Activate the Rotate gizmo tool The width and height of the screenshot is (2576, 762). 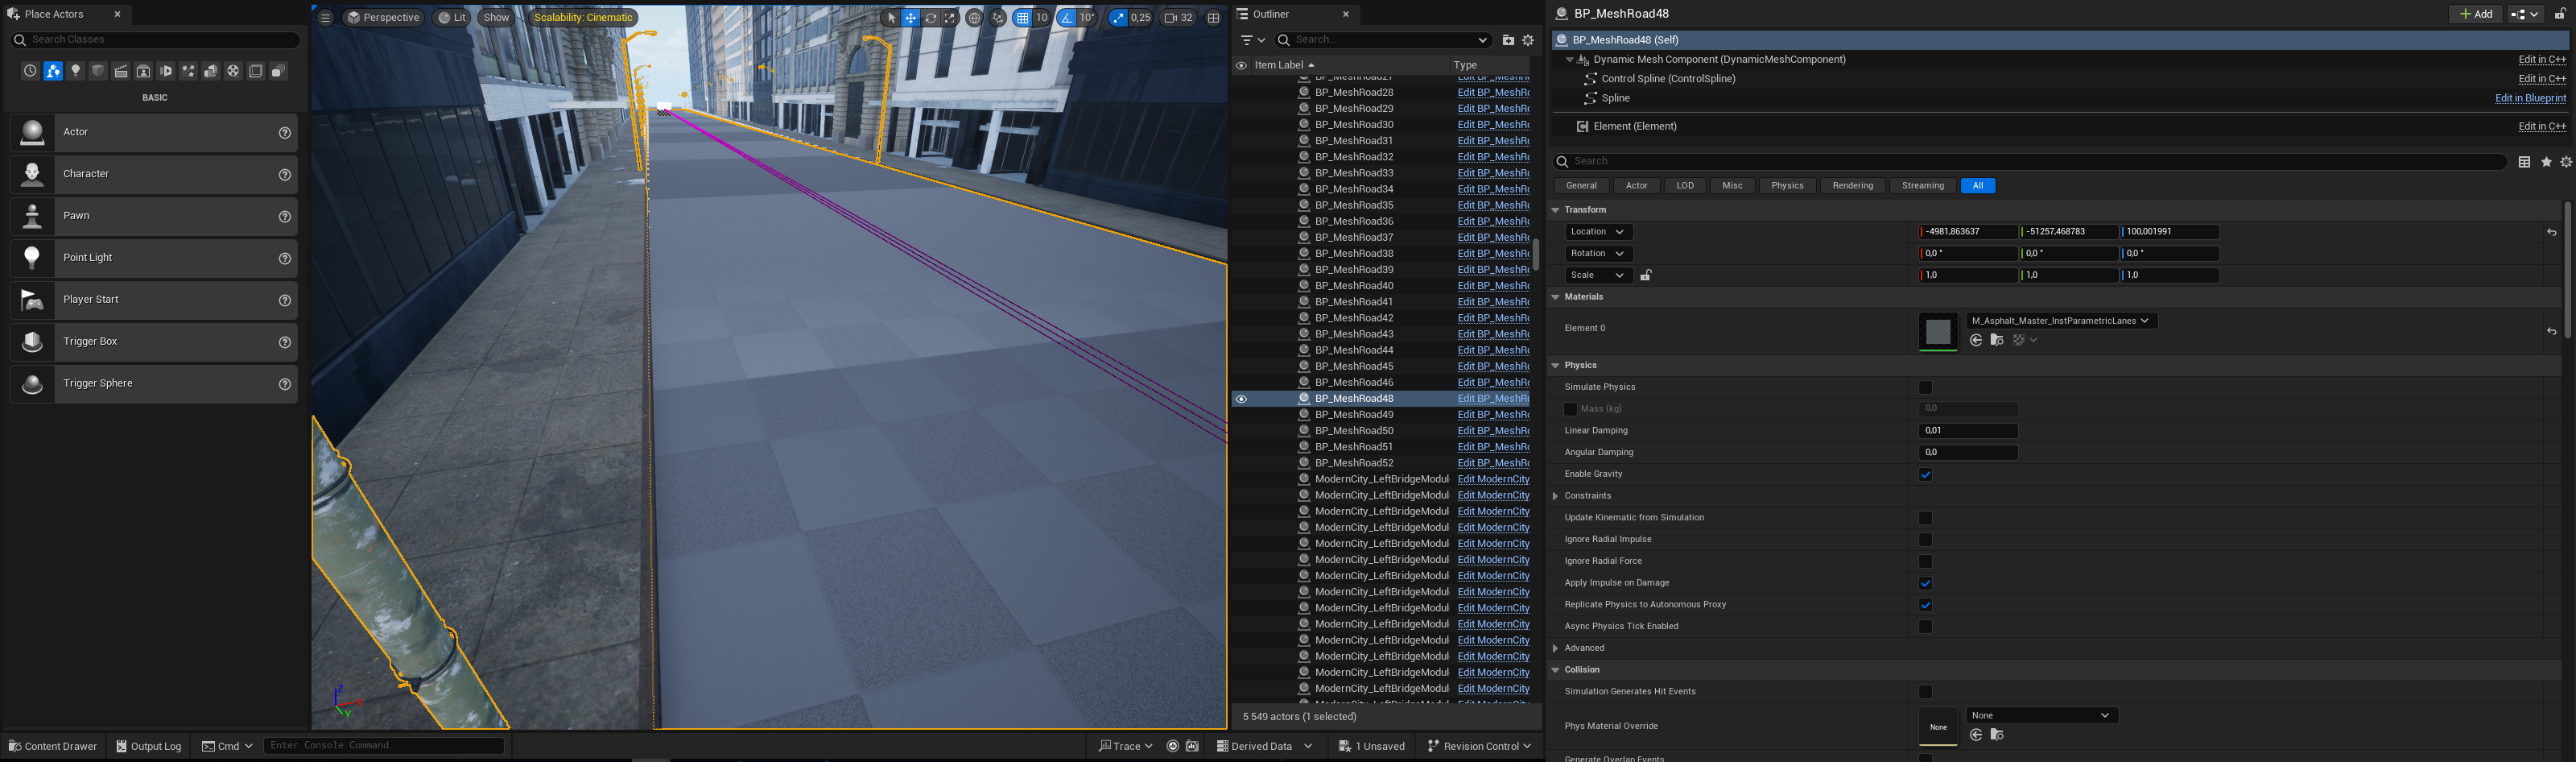[930, 18]
